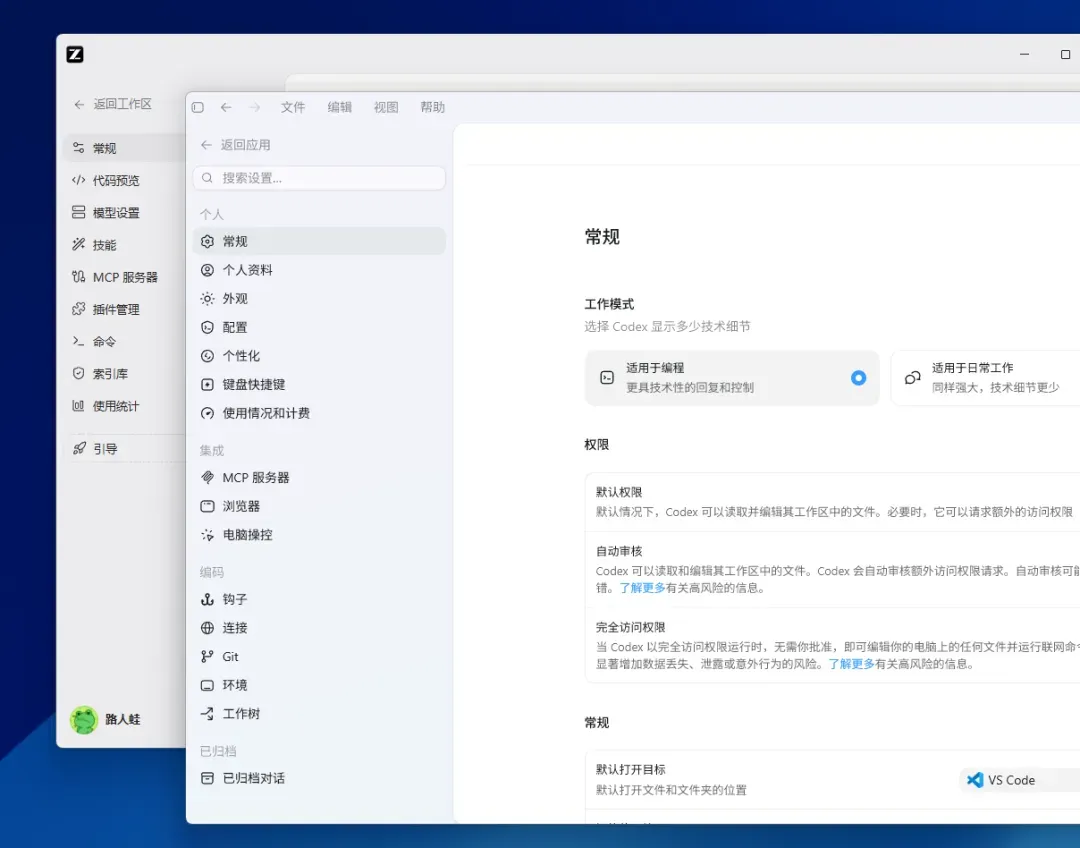Open 代码预览 in back window sidebar
The image size is (1080, 848).
click(116, 180)
